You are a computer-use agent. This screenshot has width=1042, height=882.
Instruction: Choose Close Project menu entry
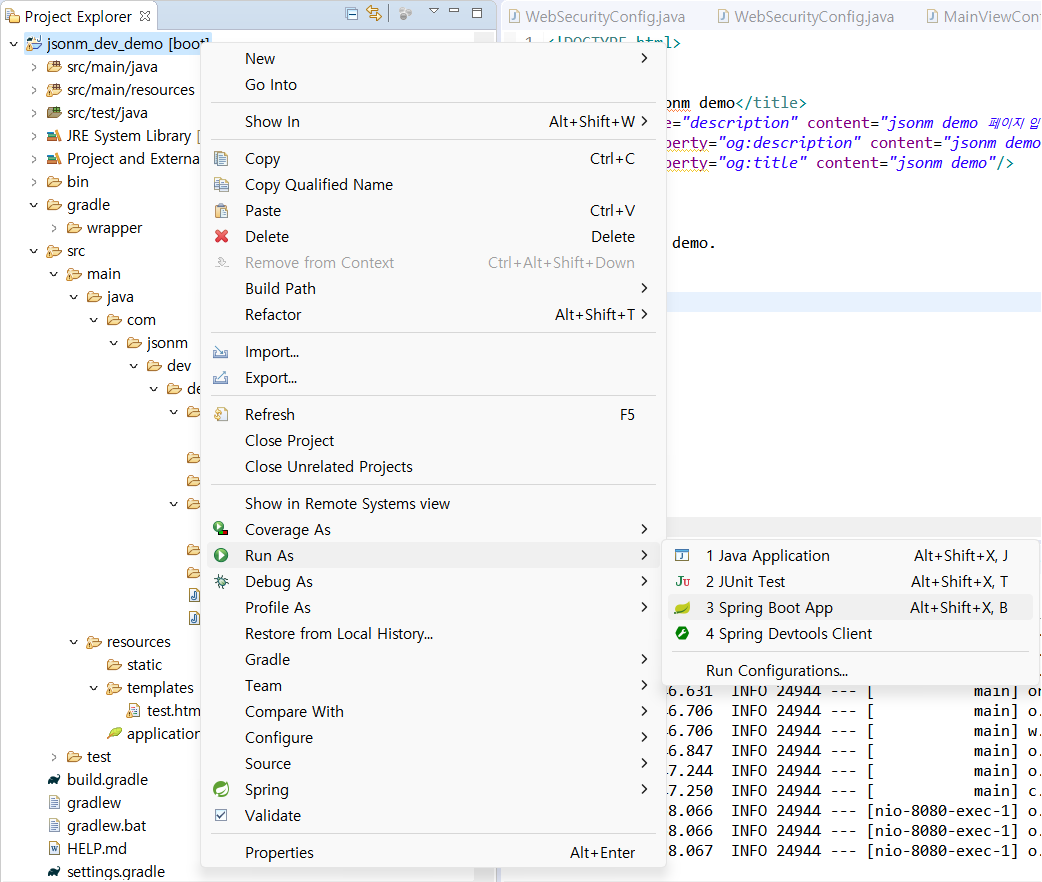point(433,441)
